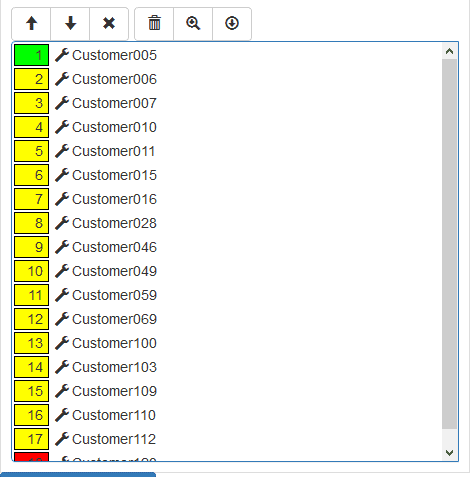Click the magnifier zoom-in icon
The height and width of the screenshot is (477, 471).
(x=193, y=24)
